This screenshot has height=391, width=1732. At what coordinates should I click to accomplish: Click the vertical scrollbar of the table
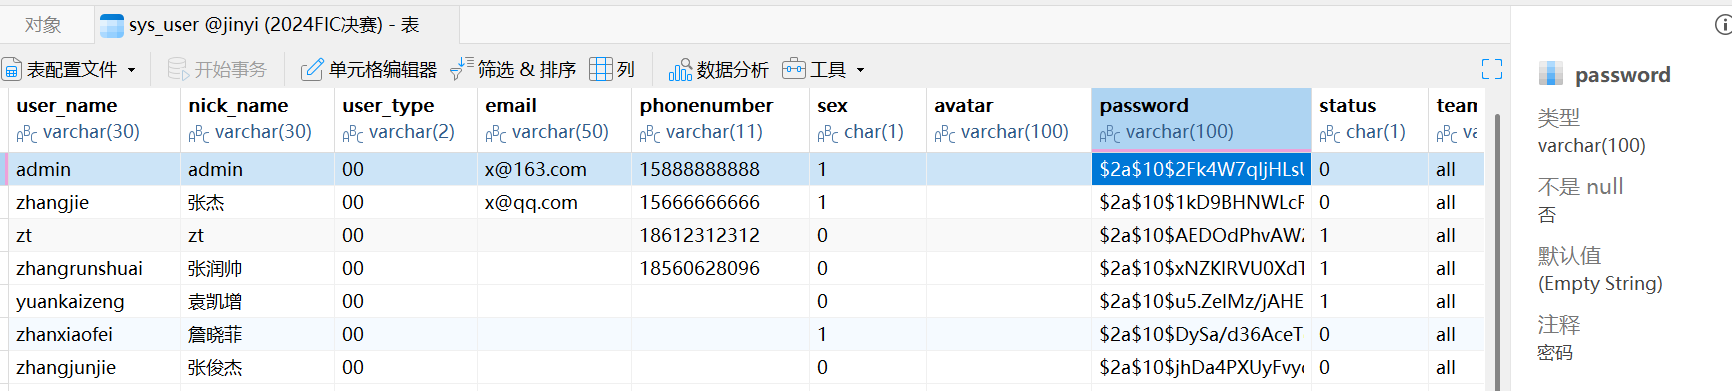[1496, 250]
